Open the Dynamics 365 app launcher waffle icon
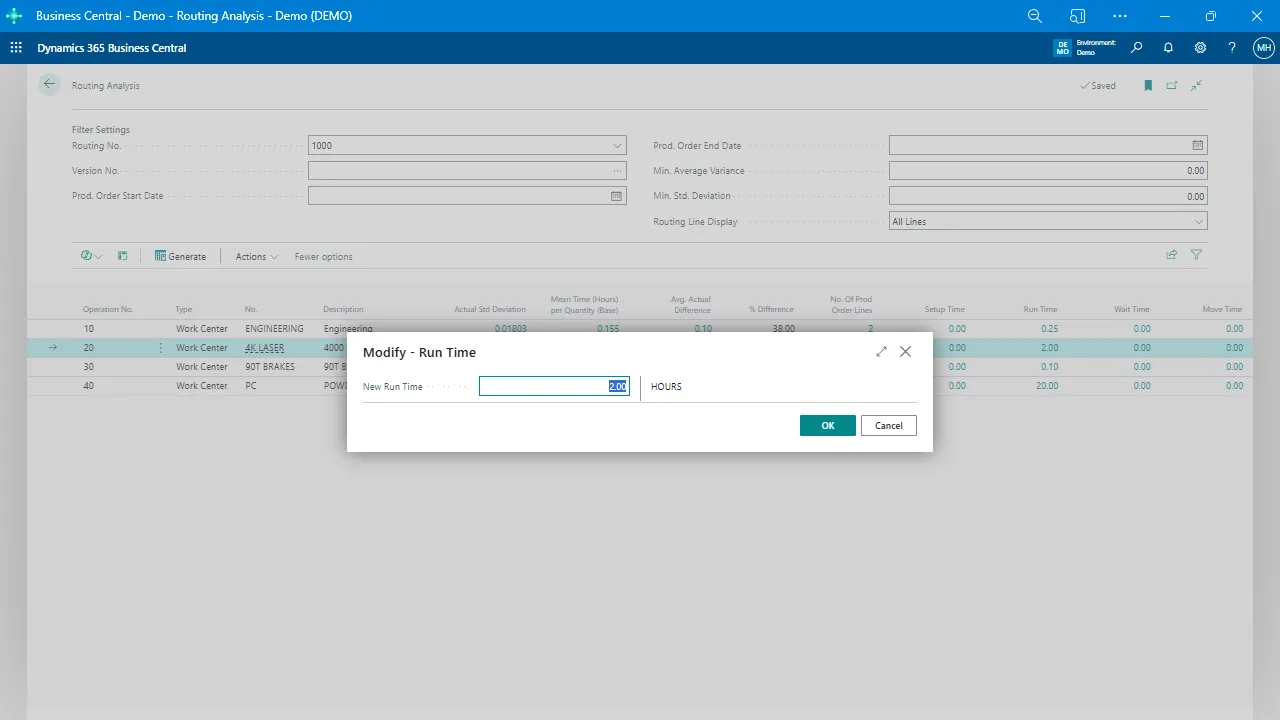This screenshot has width=1280, height=720. (x=15, y=47)
